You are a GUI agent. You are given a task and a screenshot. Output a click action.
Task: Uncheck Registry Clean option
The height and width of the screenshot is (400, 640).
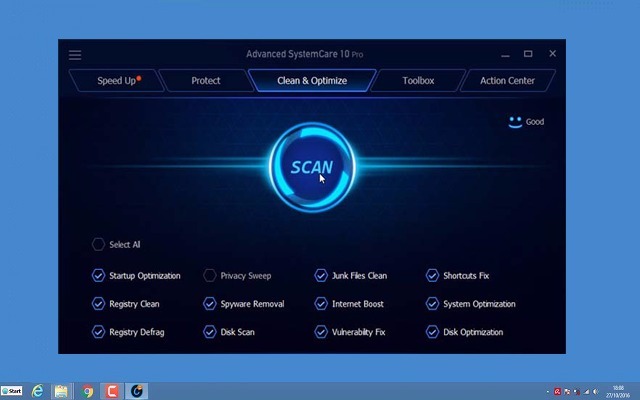pyautogui.click(x=98, y=304)
